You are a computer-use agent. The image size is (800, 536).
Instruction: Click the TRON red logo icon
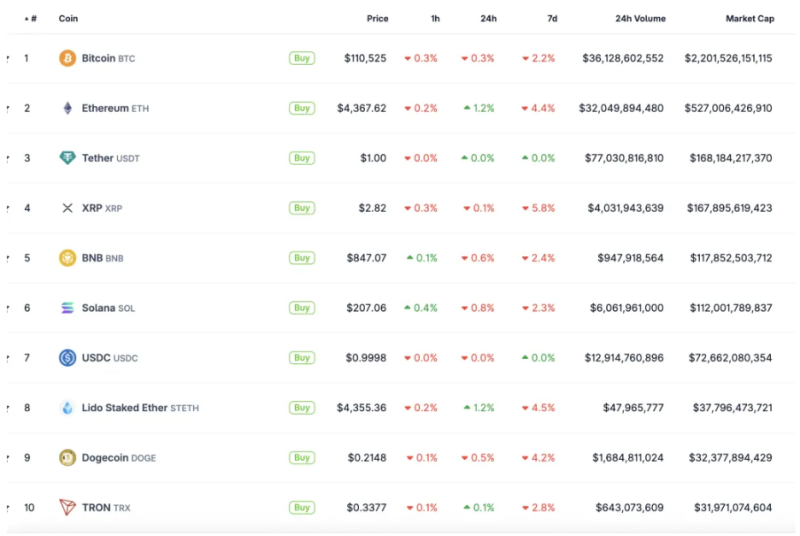67,508
